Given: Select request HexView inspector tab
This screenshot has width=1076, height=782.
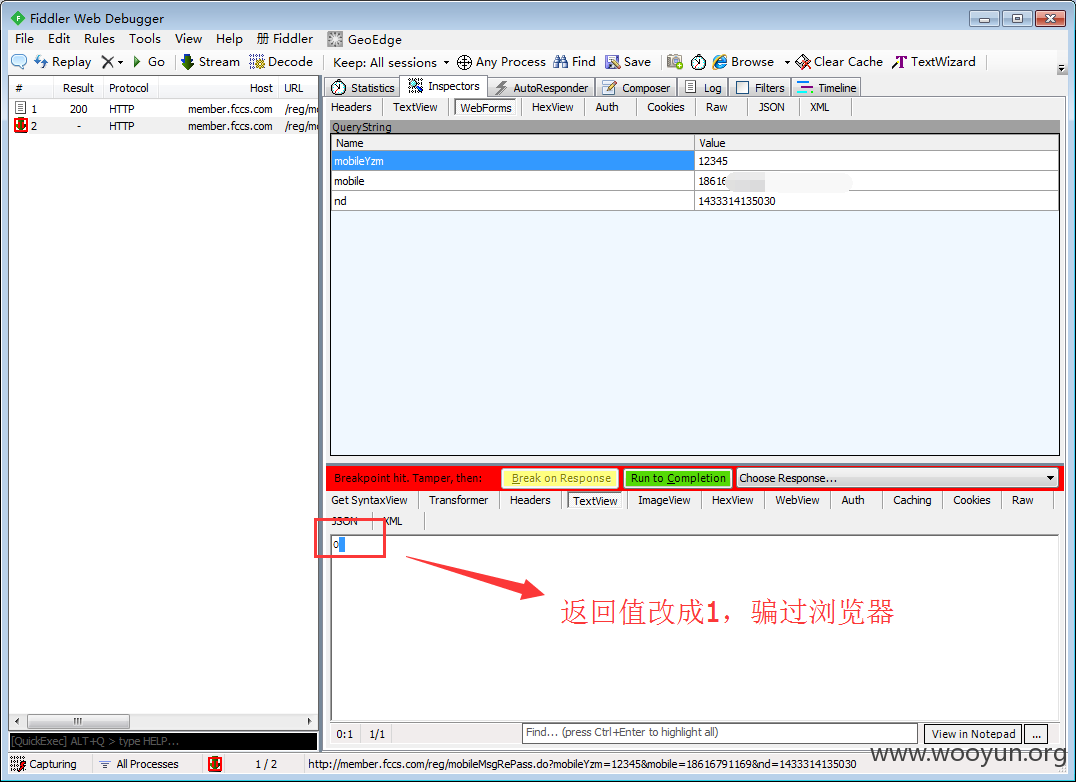Looking at the screenshot, I should tap(552, 107).
